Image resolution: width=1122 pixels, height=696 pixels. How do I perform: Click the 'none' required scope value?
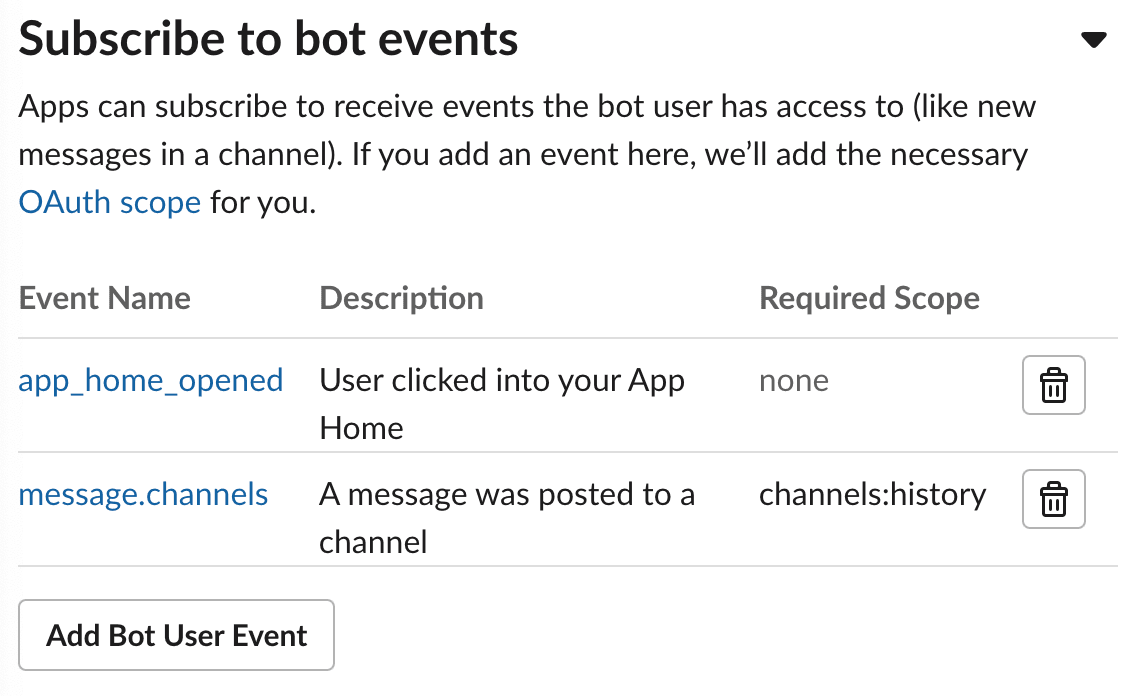coord(794,380)
